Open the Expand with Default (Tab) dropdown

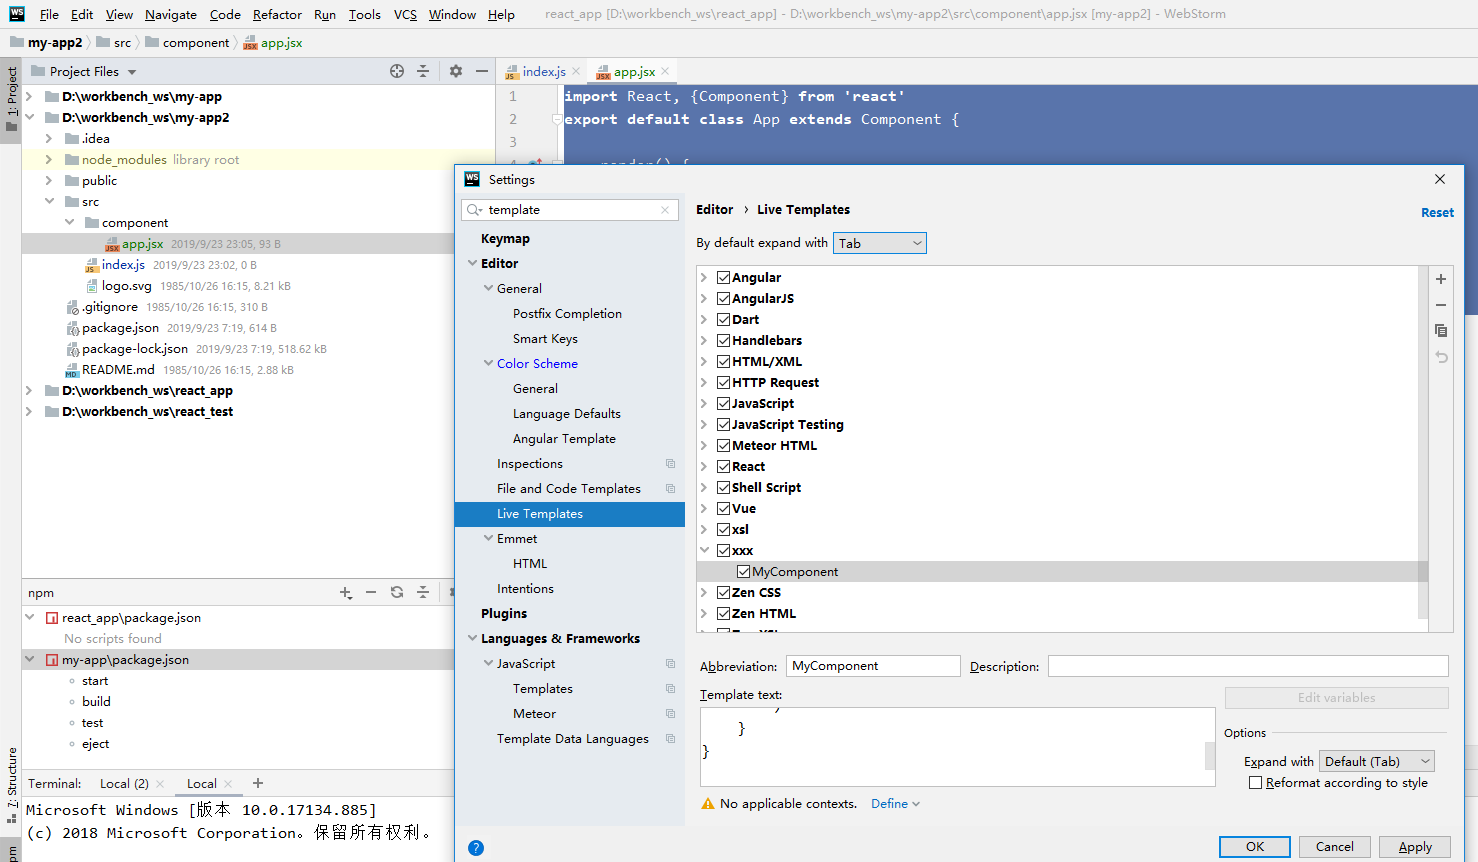(1377, 762)
